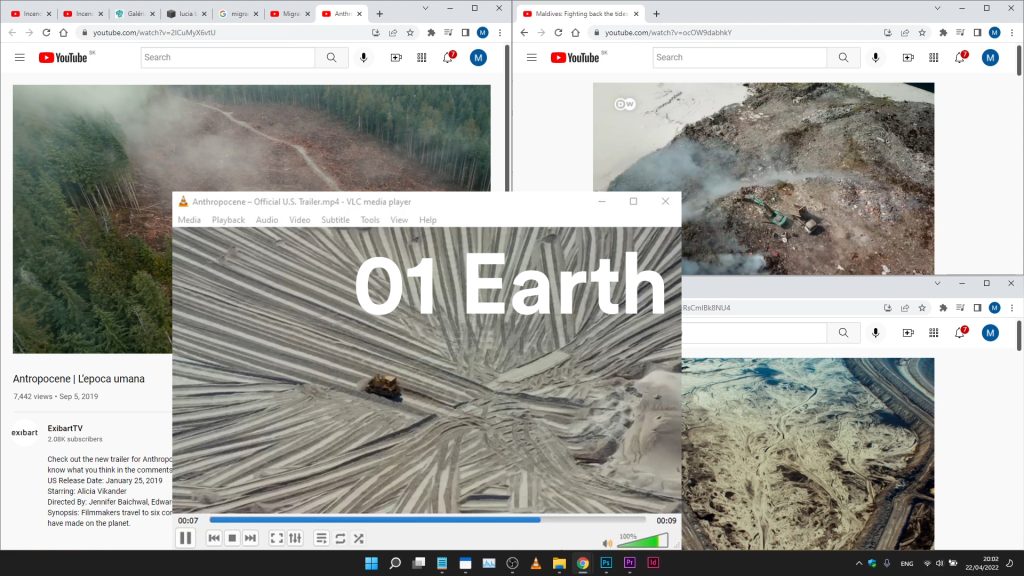Open the VLC Audio menu
1024x576 pixels.
point(267,220)
